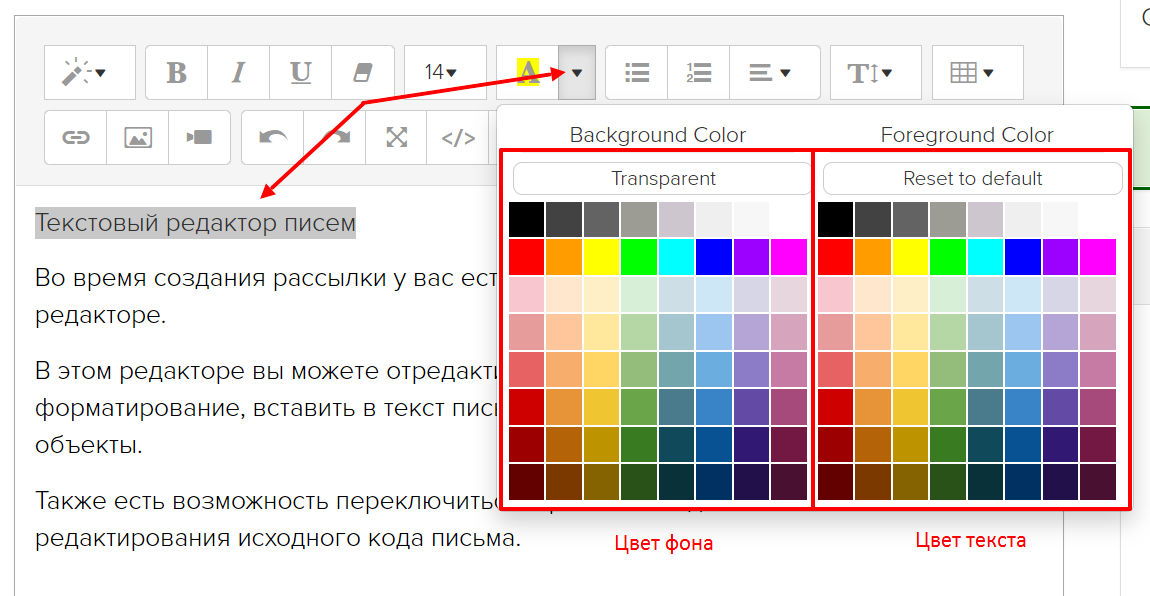Toggle italic text style
The width and height of the screenshot is (1150, 596).
(x=238, y=73)
